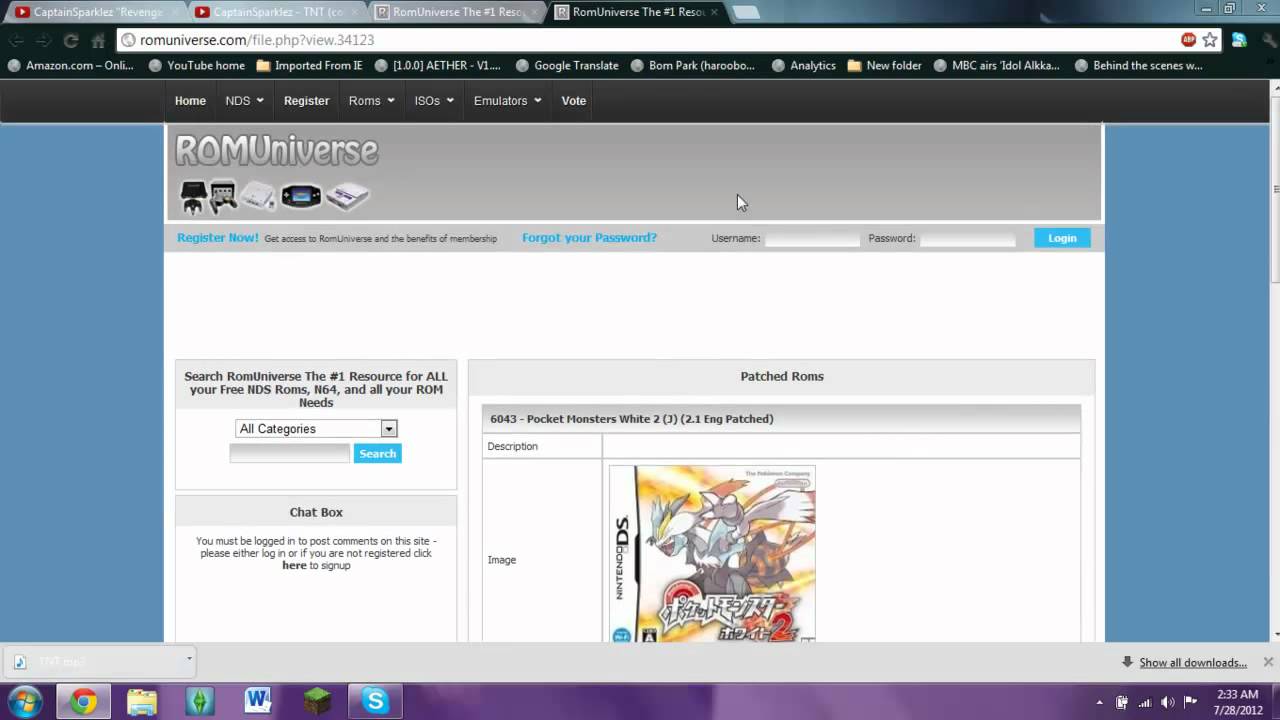The image size is (1280, 720).
Task: Open Imported From IE bookmarks folder
Action: [309, 66]
